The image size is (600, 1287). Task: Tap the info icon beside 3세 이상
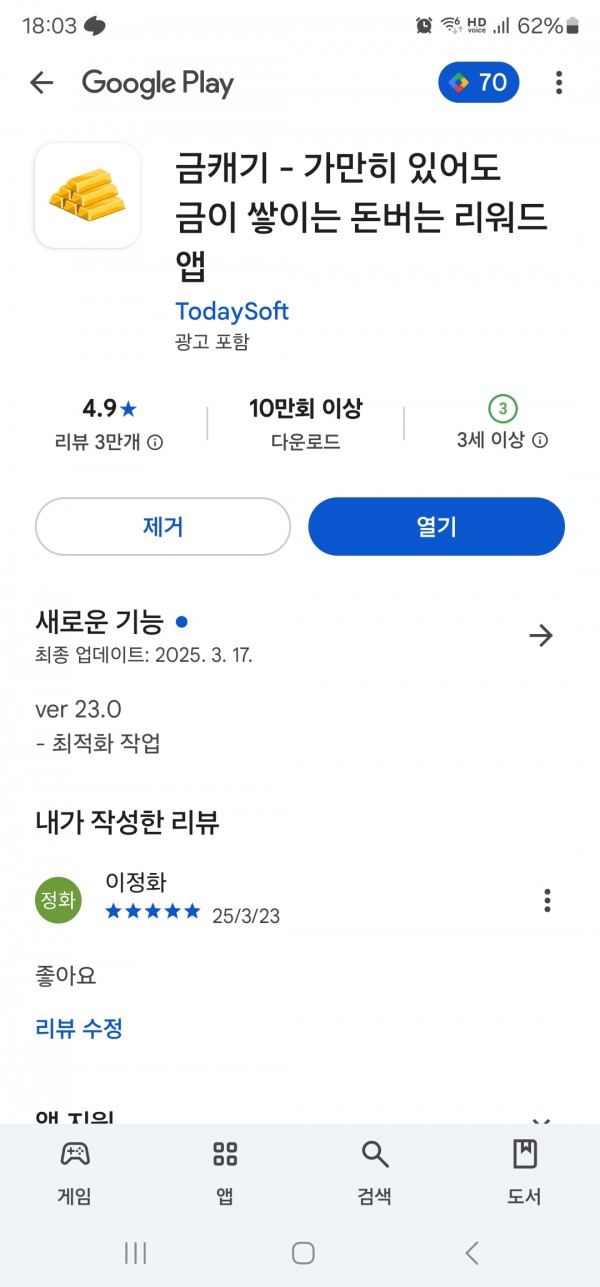tap(540, 440)
